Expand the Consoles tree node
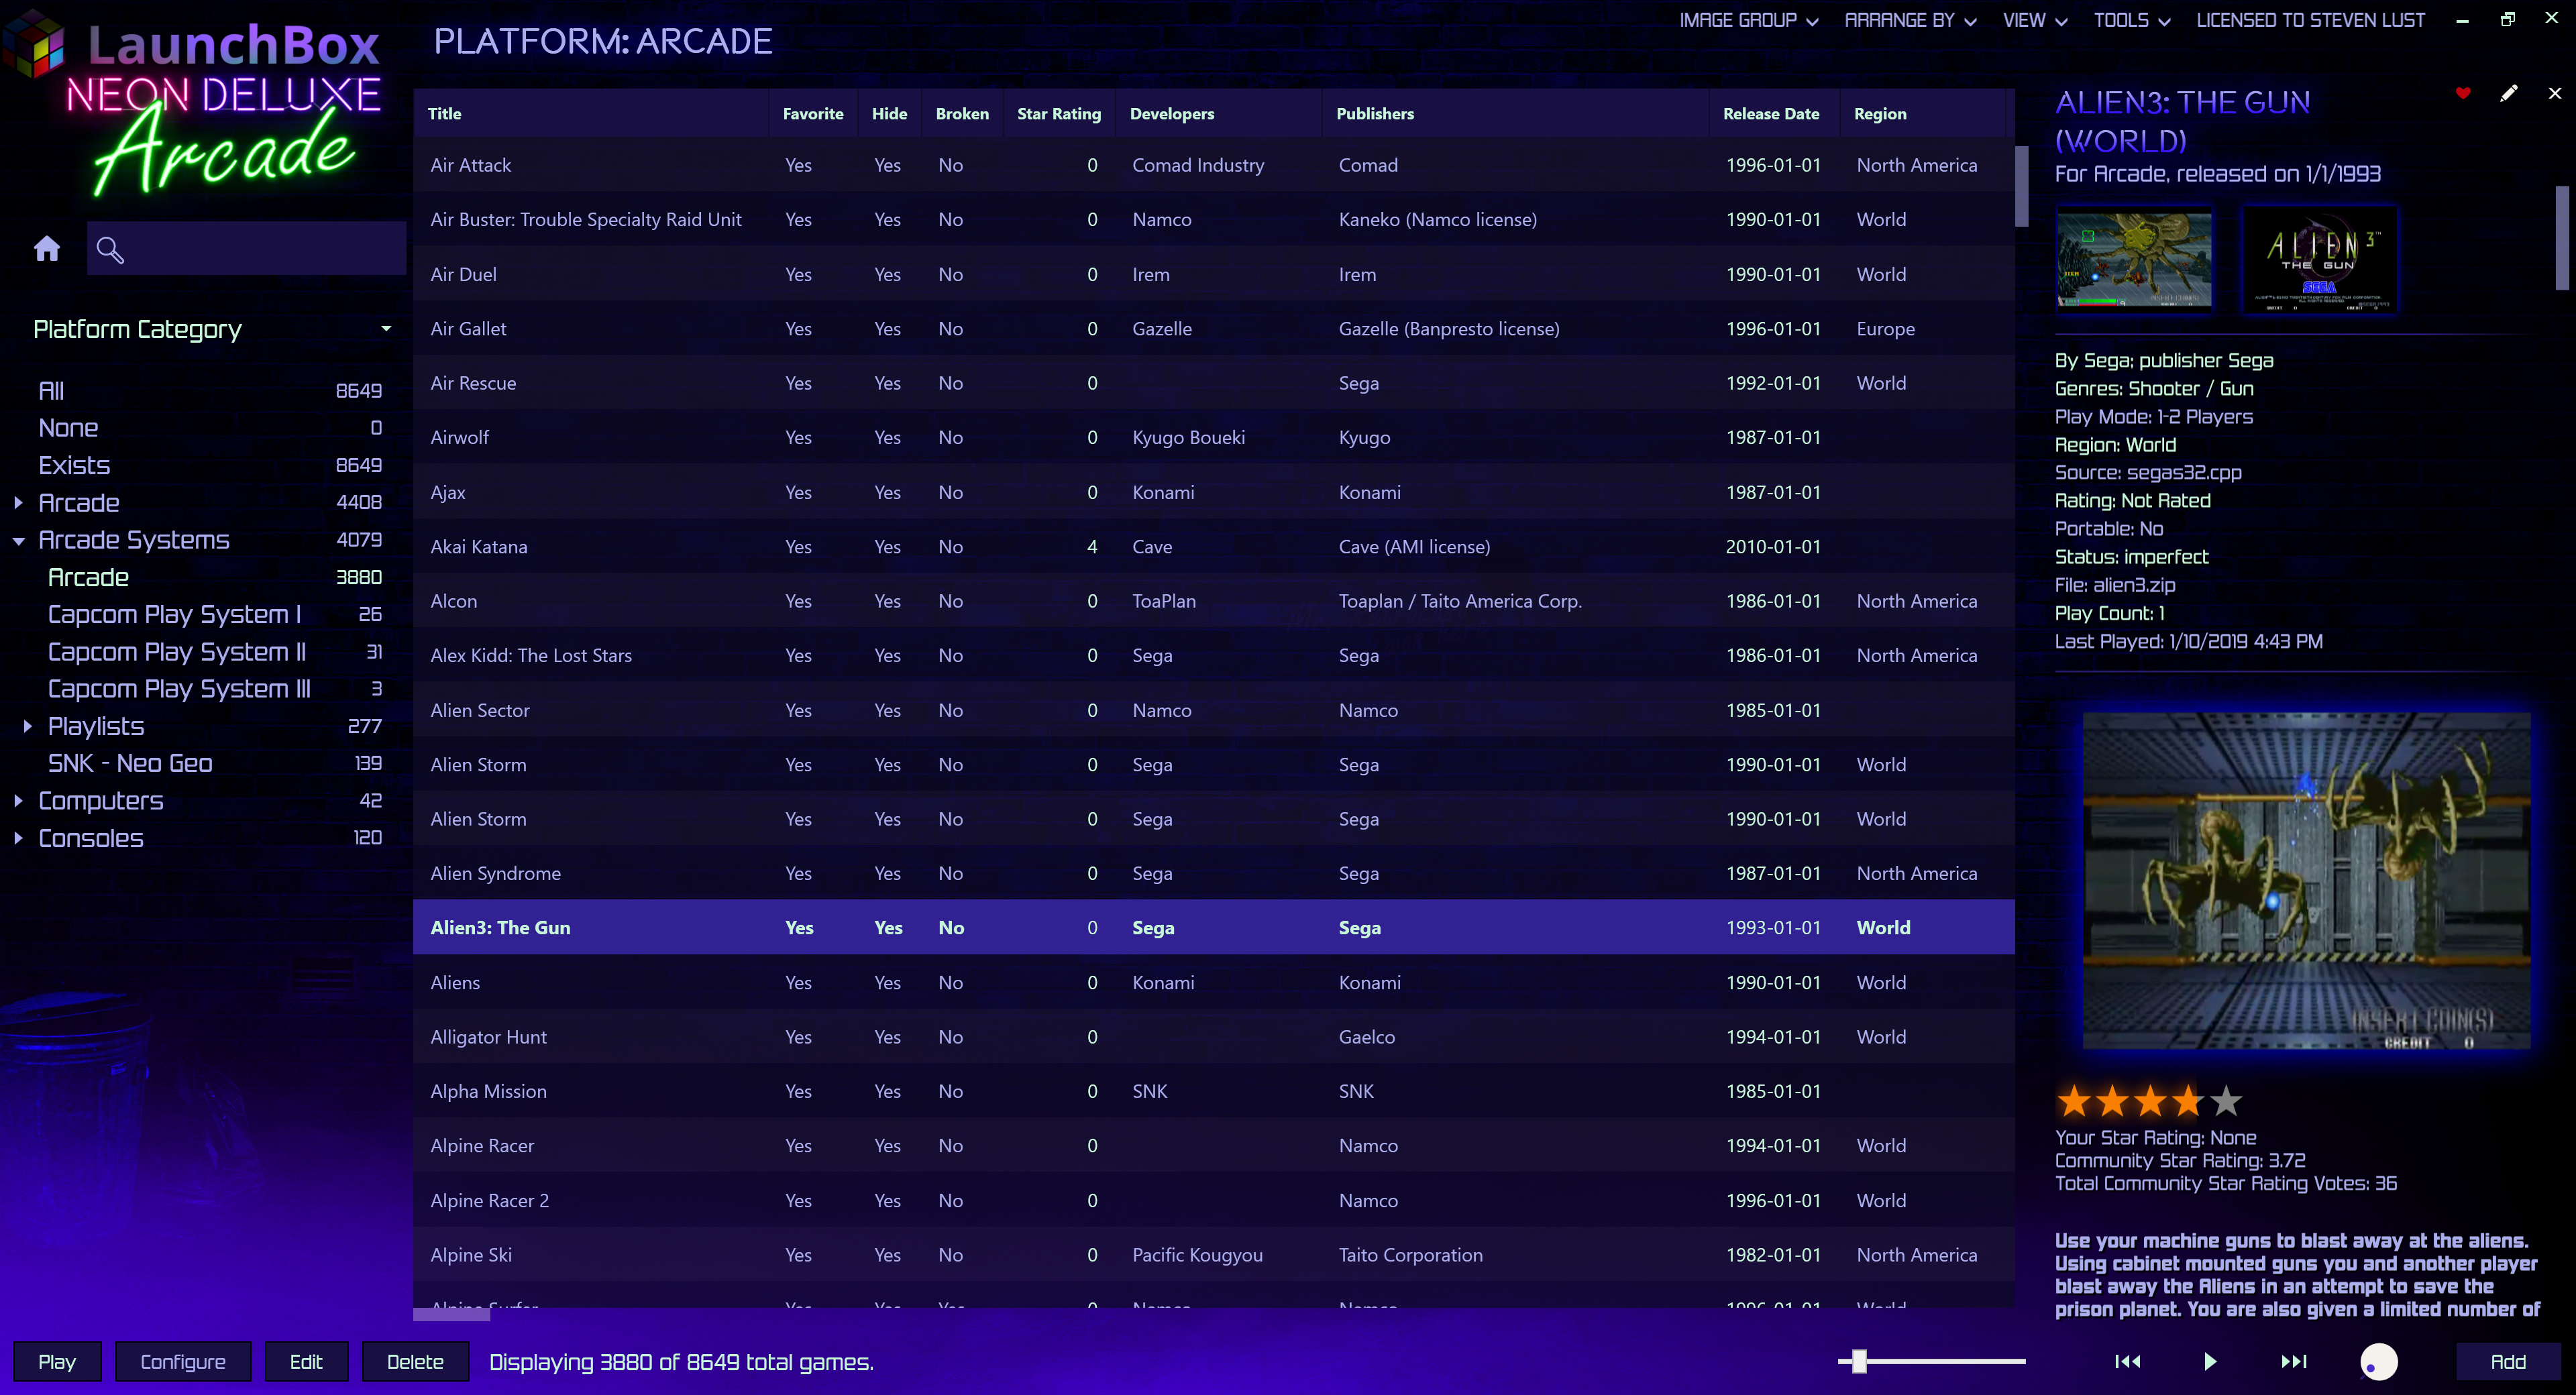The image size is (2576, 1395). point(18,838)
